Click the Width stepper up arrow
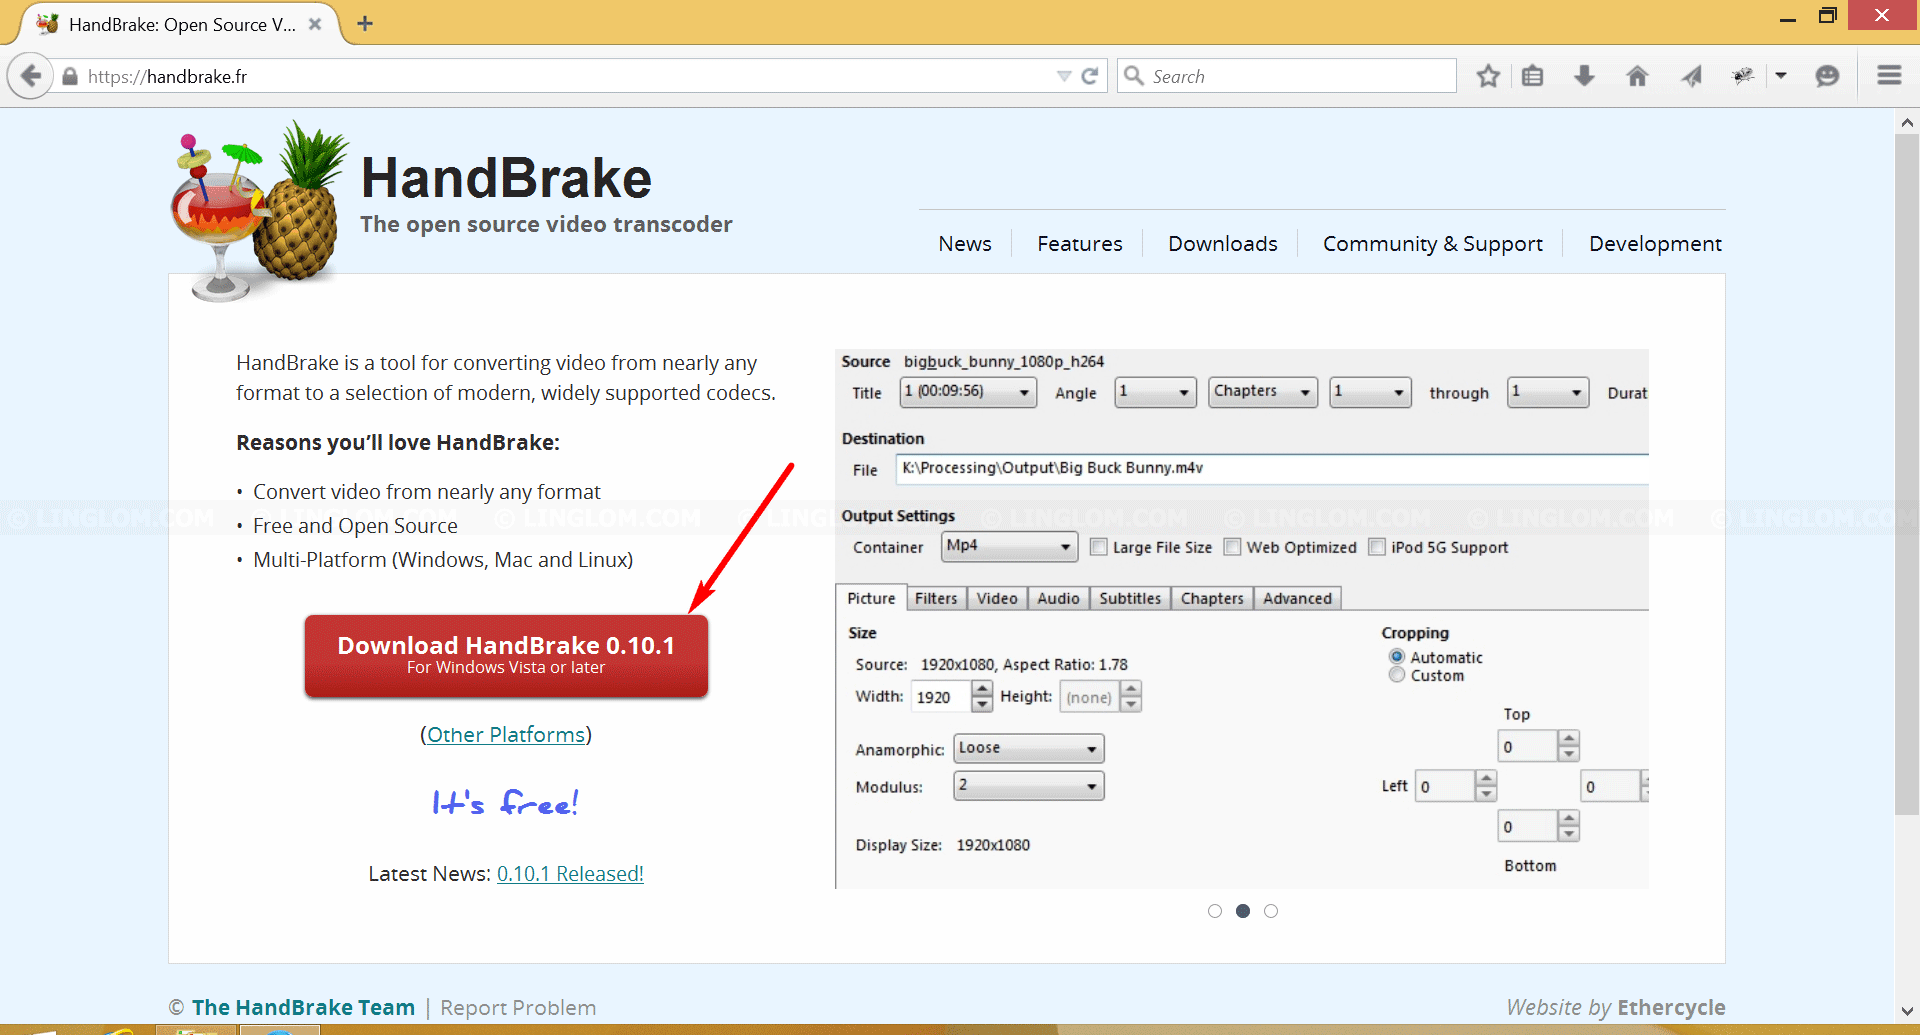 [982, 689]
